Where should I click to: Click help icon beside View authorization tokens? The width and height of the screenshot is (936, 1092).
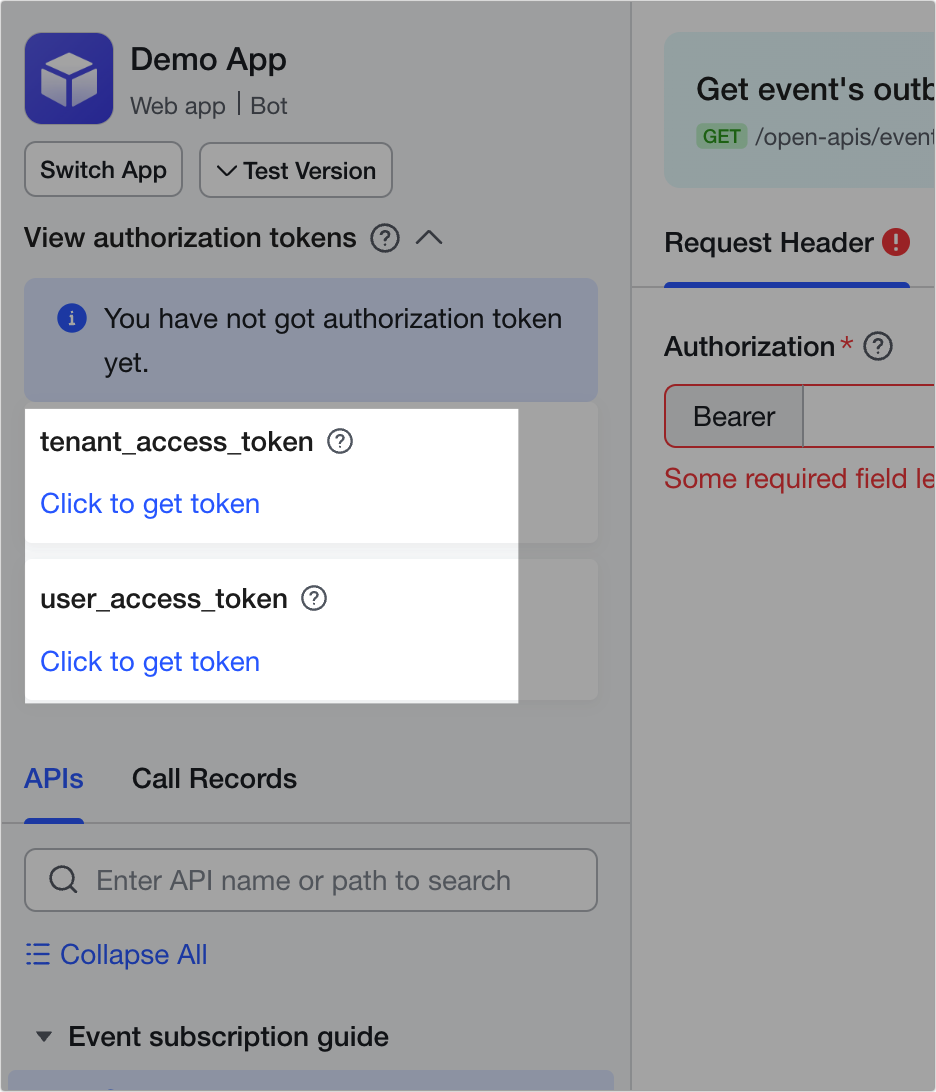pyautogui.click(x=385, y=238)
